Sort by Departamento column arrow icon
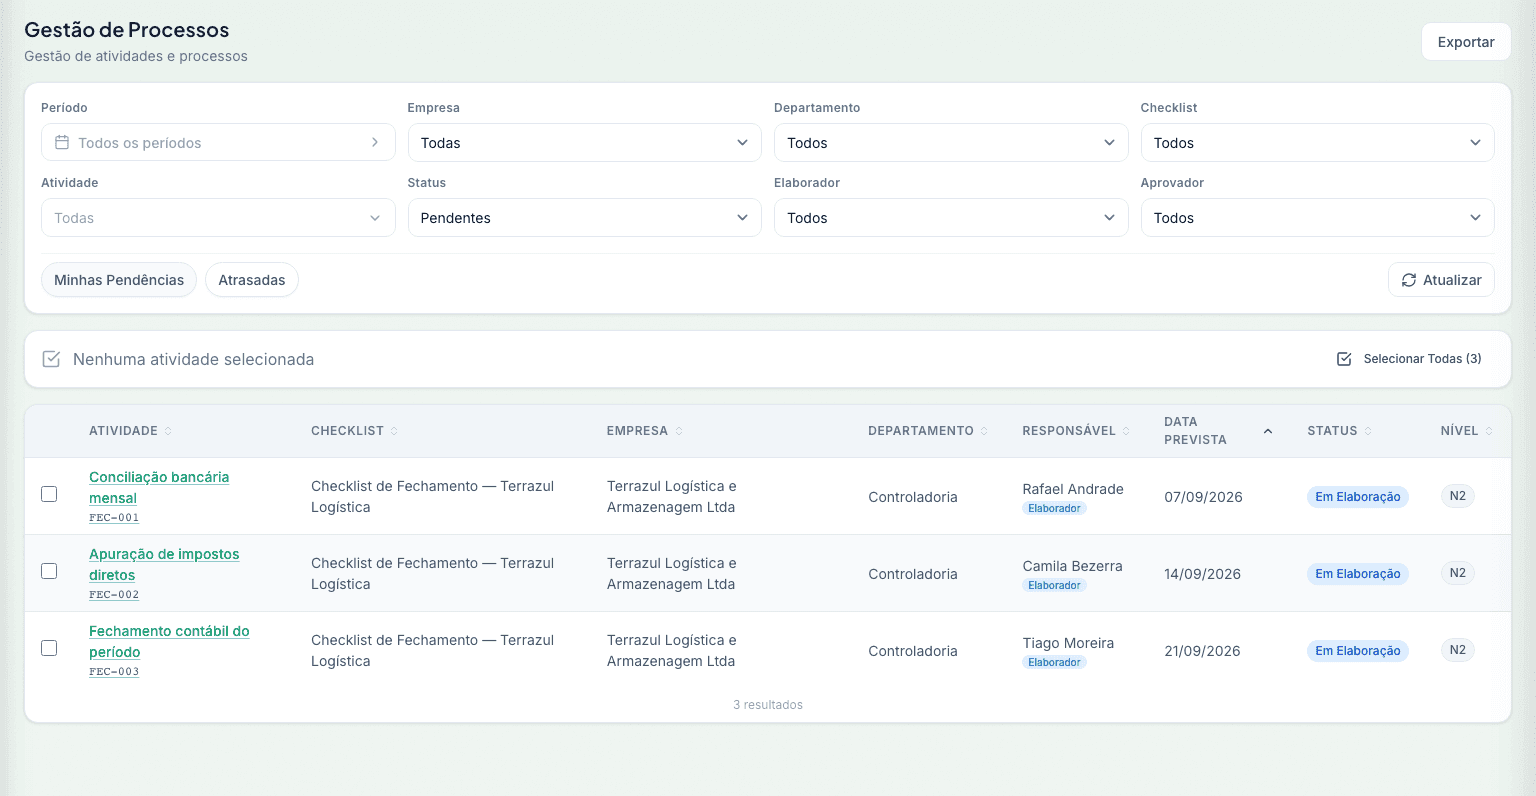The image size is (1536, 796). (984, 431)
